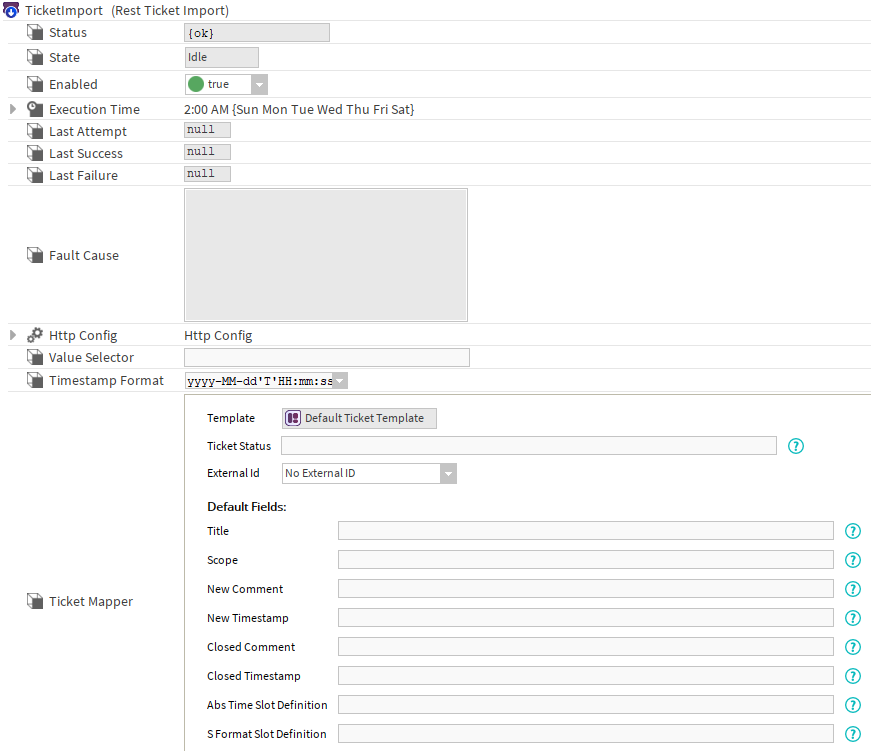Open the Timestamp Format dropdown
Image resolution: width=871 pixels, height=751 pixels.
(340, 381)
